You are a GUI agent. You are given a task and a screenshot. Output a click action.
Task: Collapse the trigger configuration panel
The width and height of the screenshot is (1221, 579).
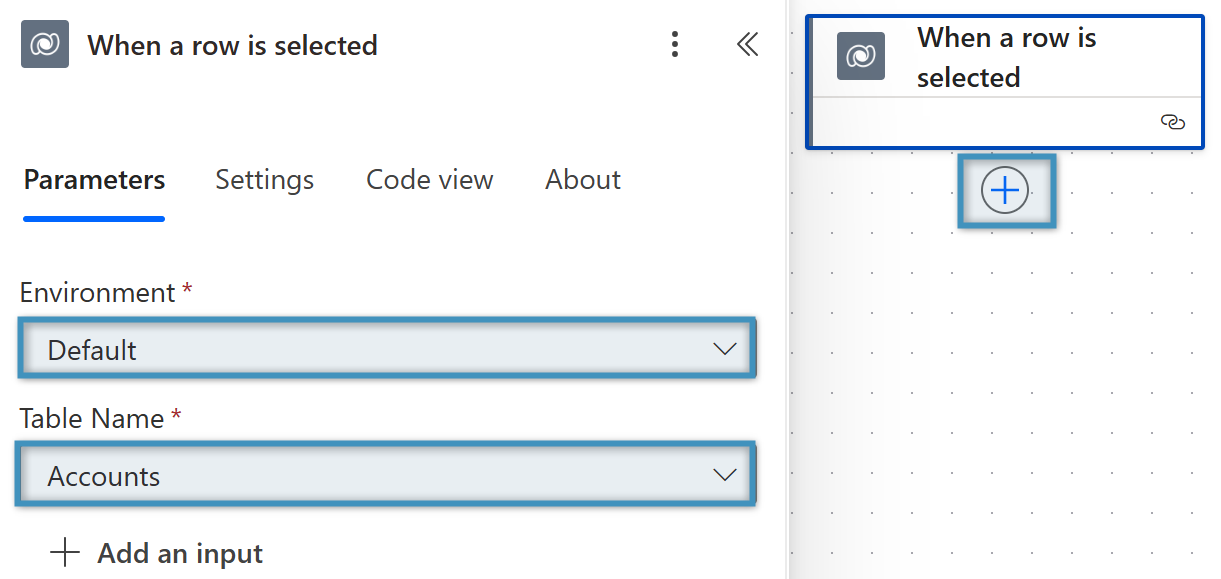(x=747, y=44)
